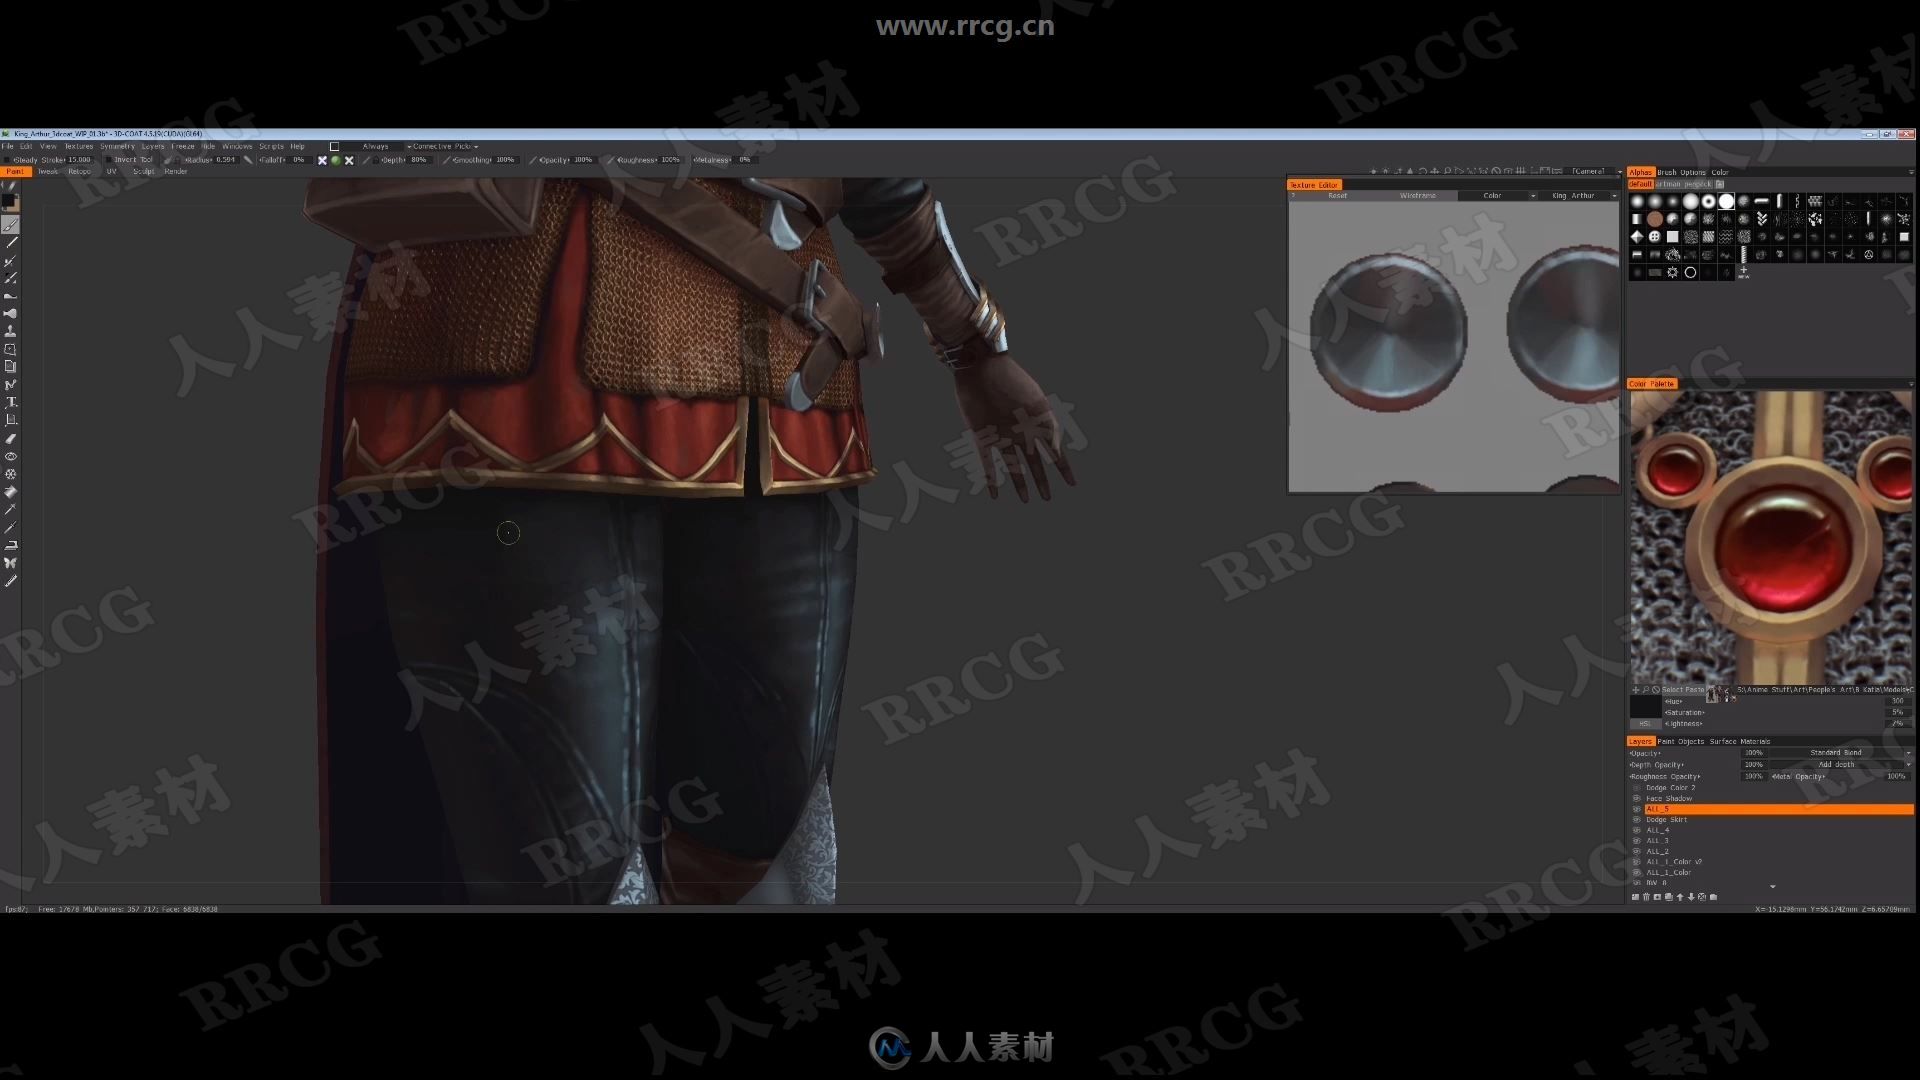
Task: Pick the chevron-pattern alpha
Action: 1762,219
